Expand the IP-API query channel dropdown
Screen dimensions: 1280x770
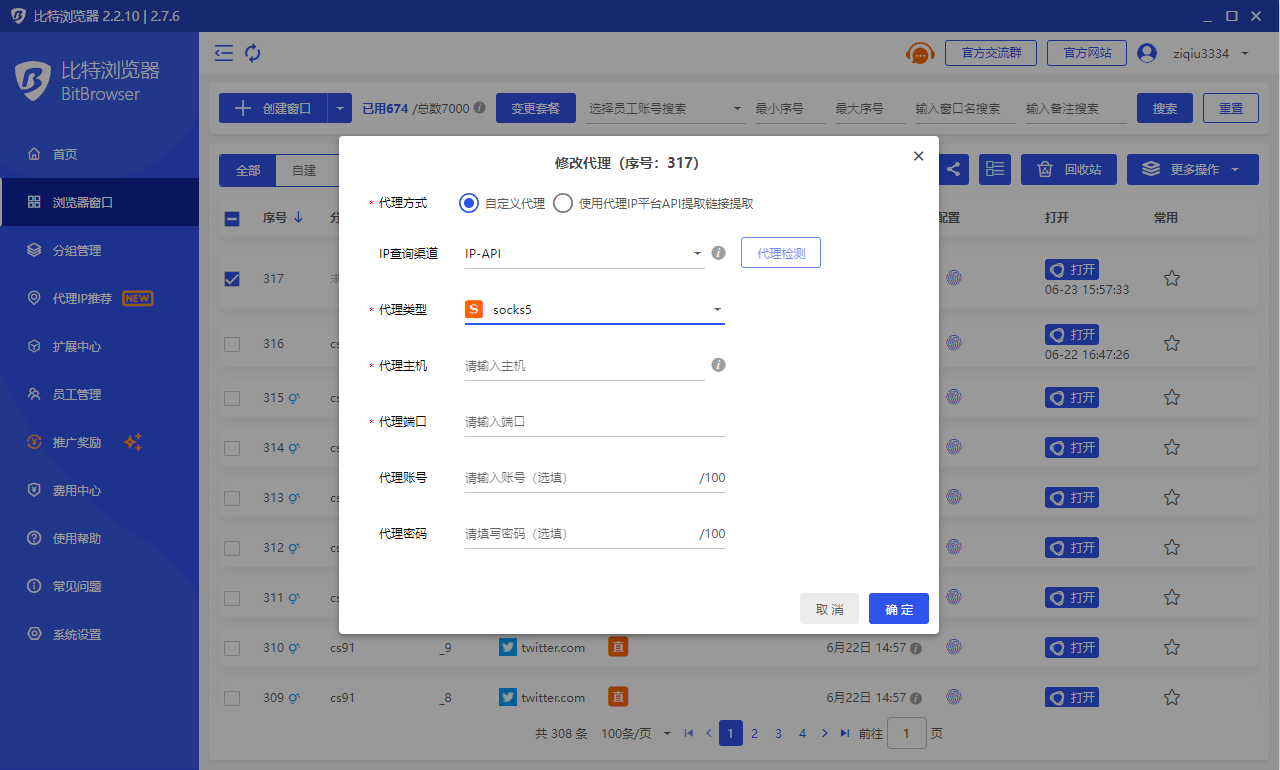pos(585,254)
